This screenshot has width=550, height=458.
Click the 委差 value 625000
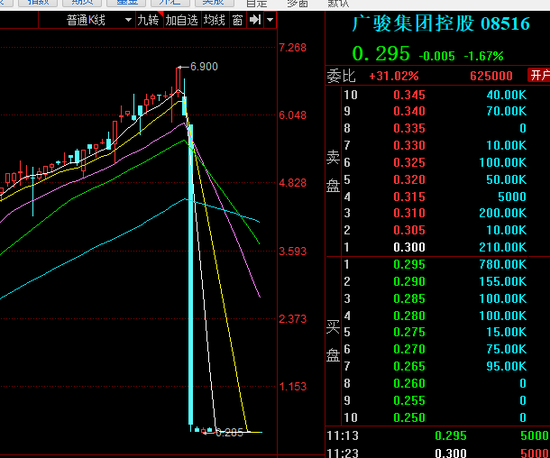[491, 76]
